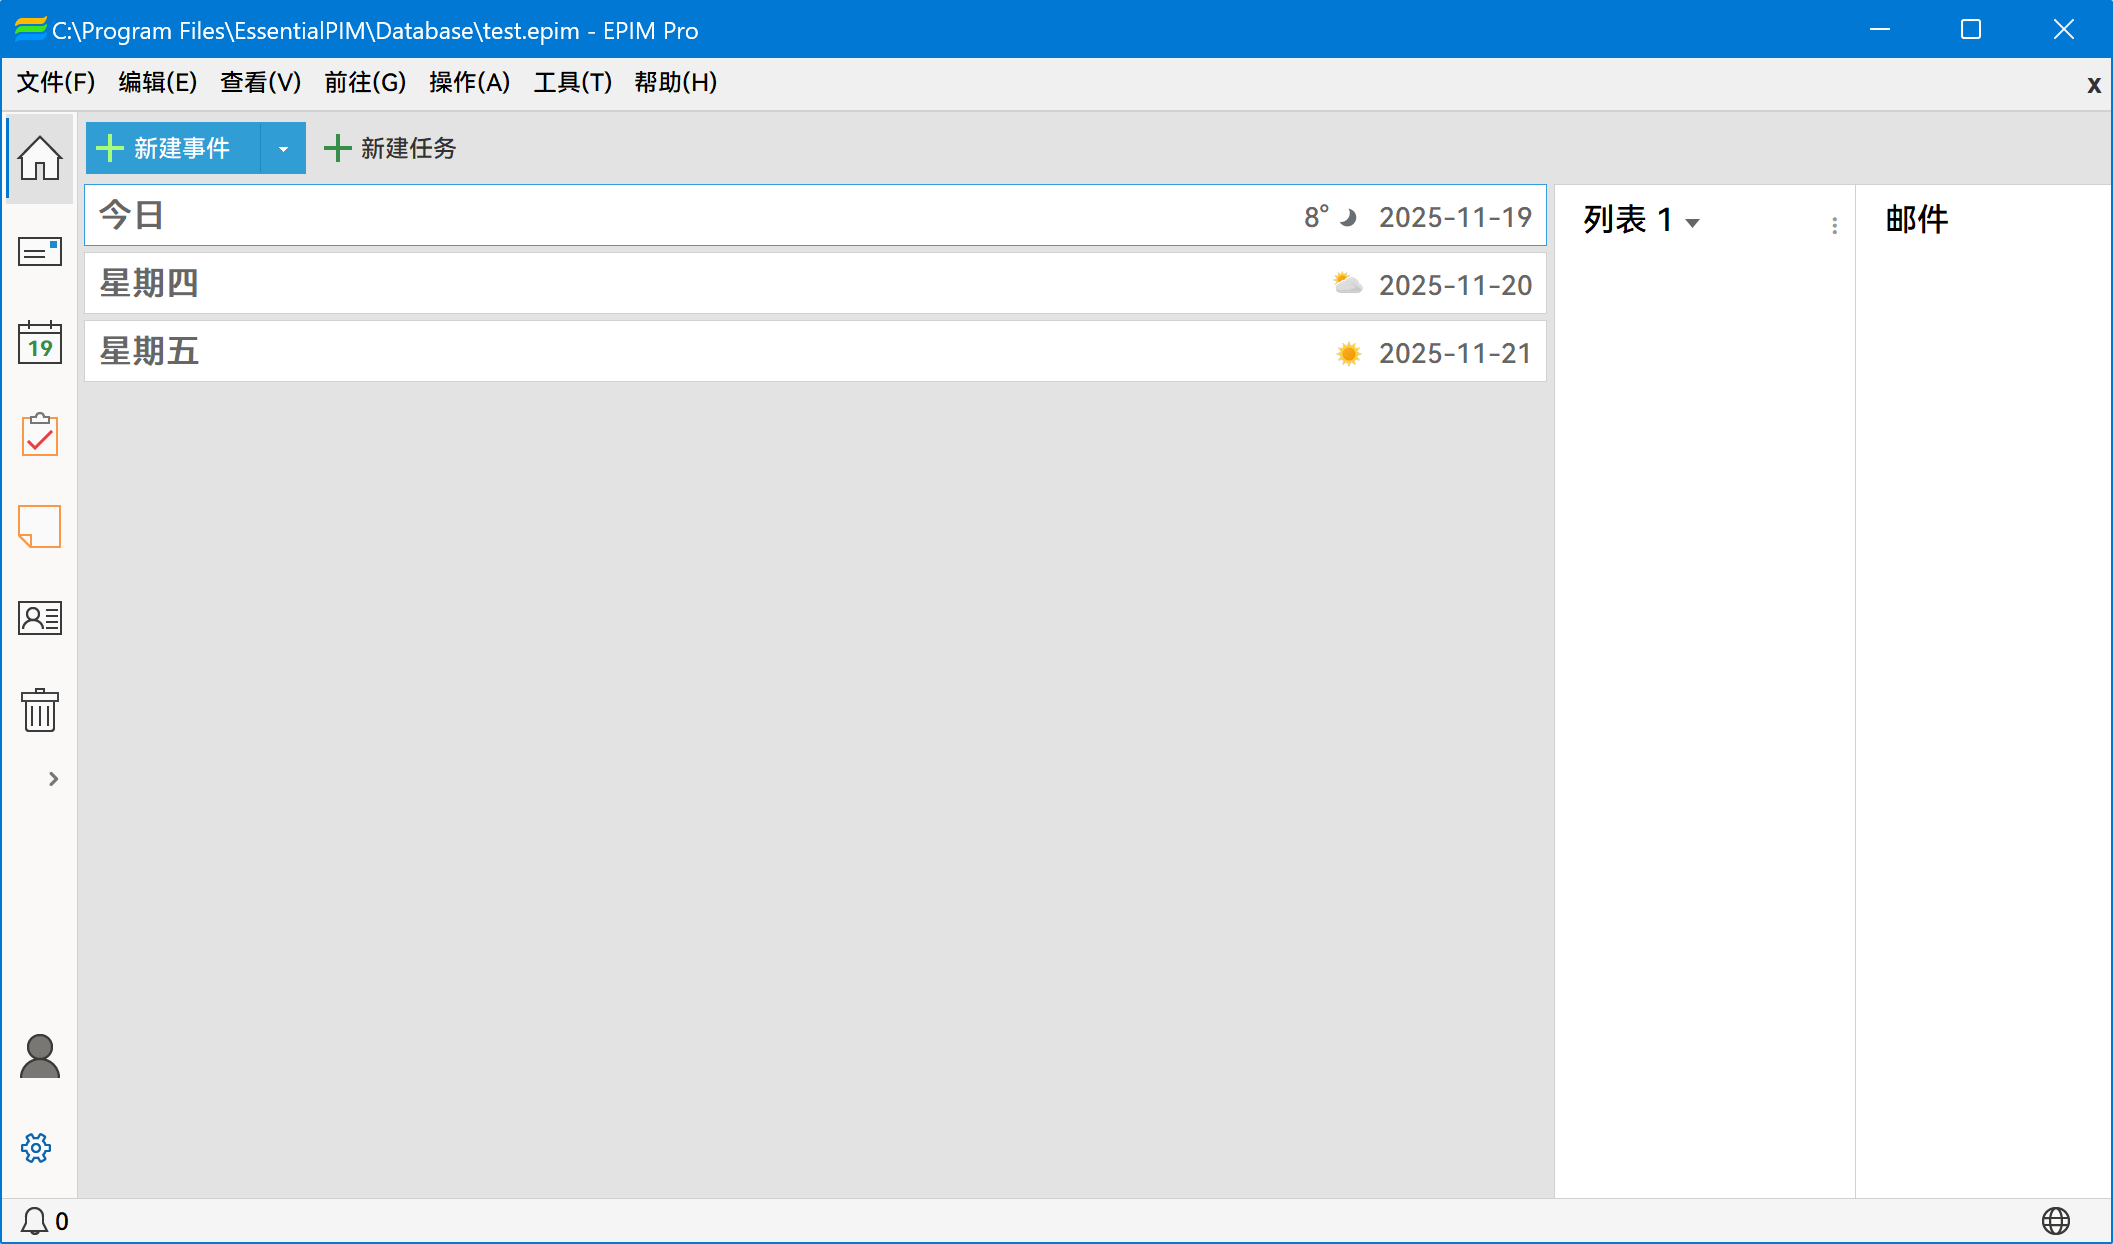Screen dimensions: 2113x1244
Task: Open the 前往(G) menu
Action: pos(365,83)
